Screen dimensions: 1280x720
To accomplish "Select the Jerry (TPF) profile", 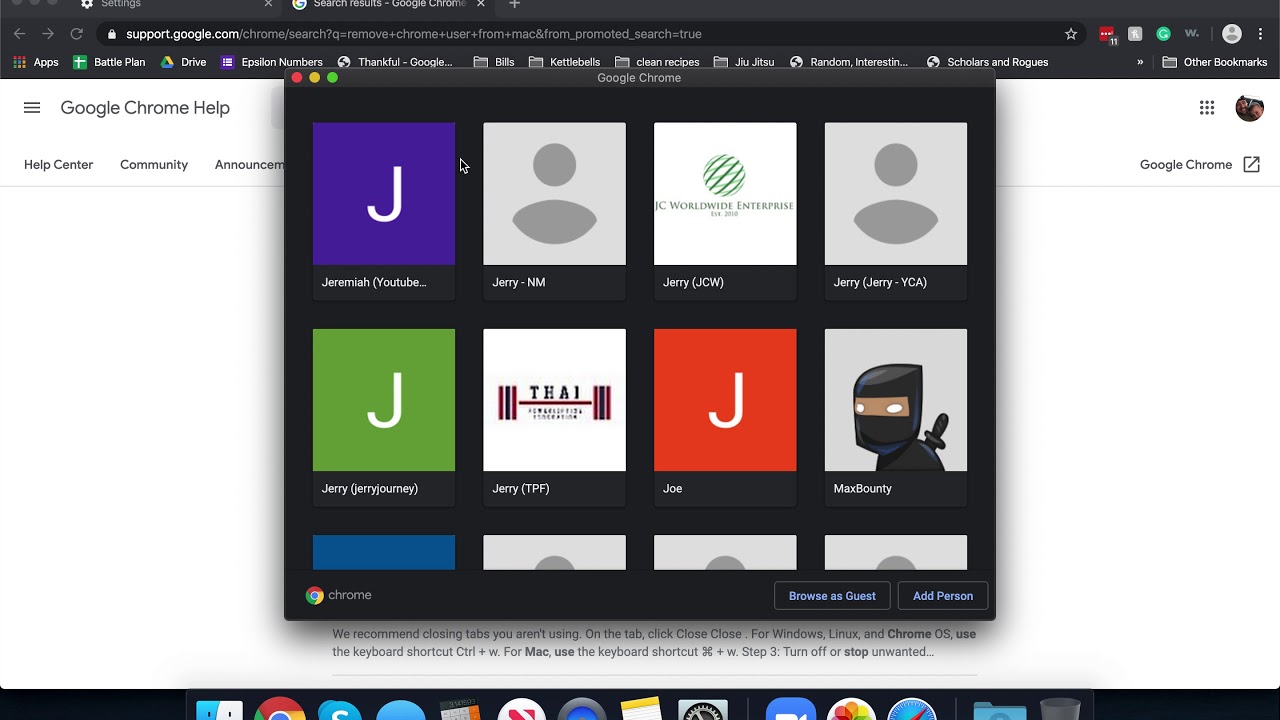I will click(x=554, y=417).
